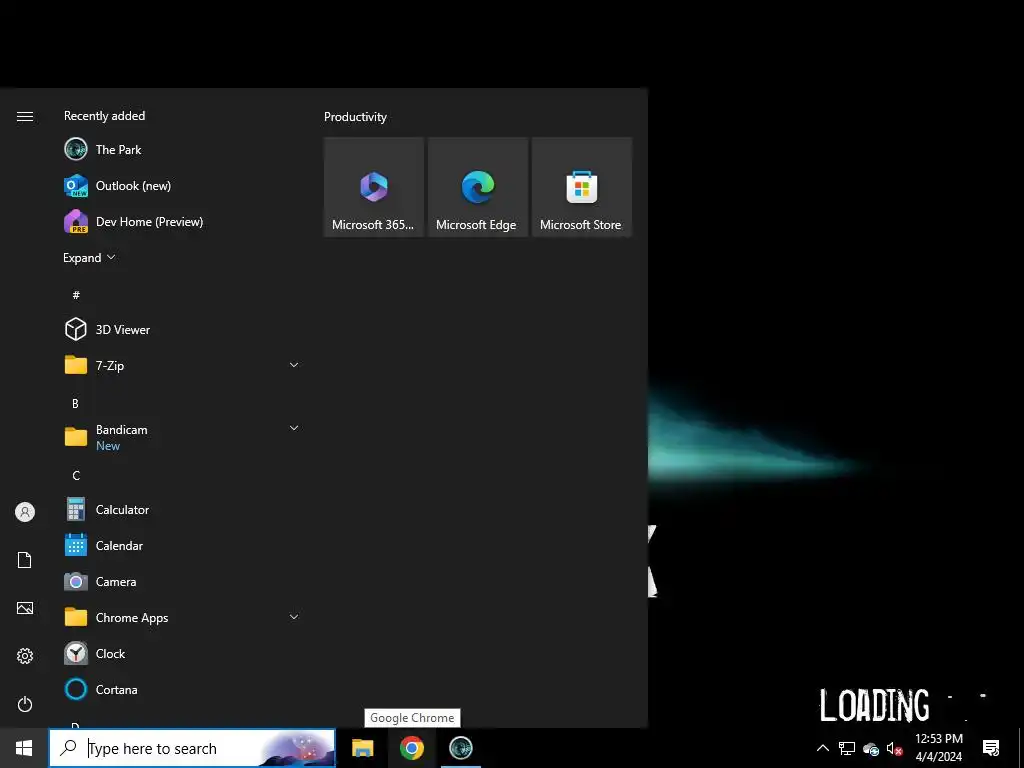
Task: Open the network status tray icon
Action: [847, 748]
